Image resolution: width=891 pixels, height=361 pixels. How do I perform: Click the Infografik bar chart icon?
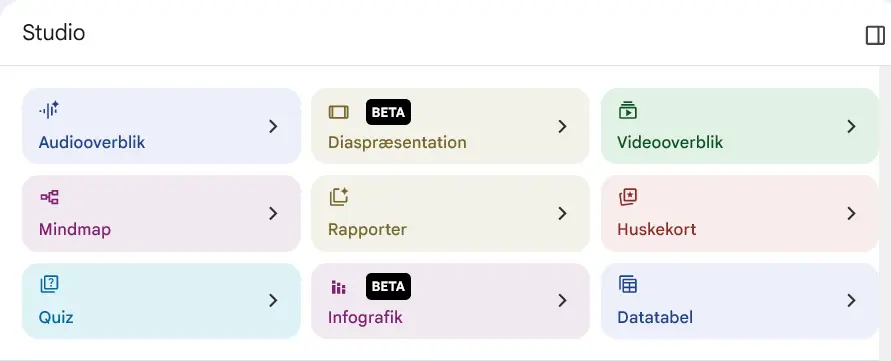click(x=339, y=288)
